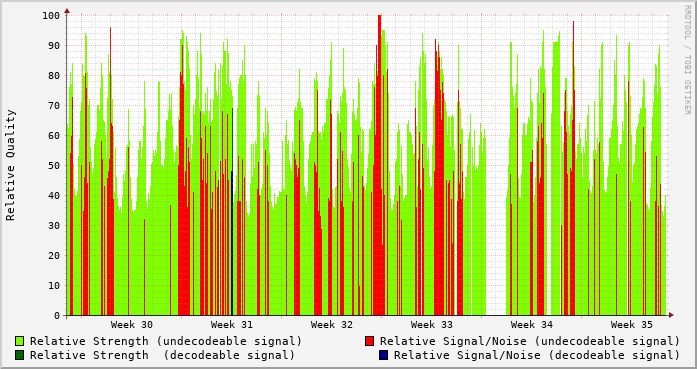Click the Week 31 axis label
The height and width of the screenshot is (369, 697).
(x=232, y=325)
